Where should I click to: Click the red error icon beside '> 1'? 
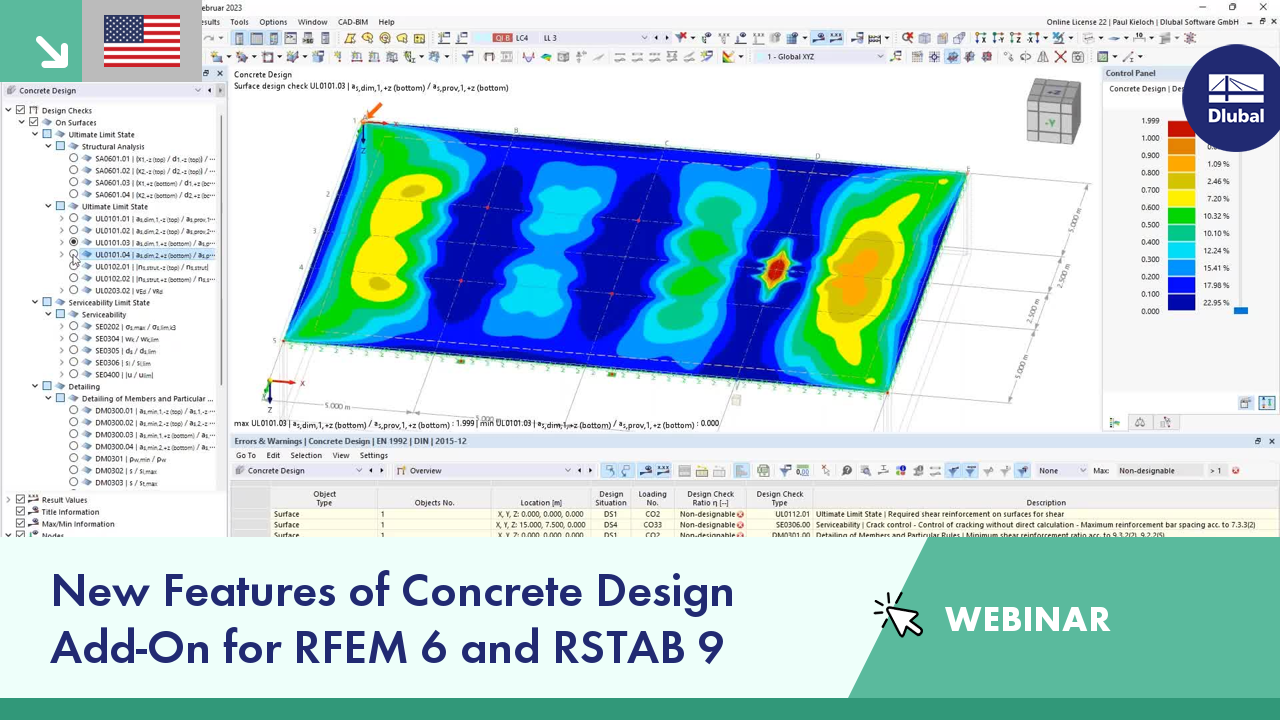pyautogui.click(x=1236, y=470)
